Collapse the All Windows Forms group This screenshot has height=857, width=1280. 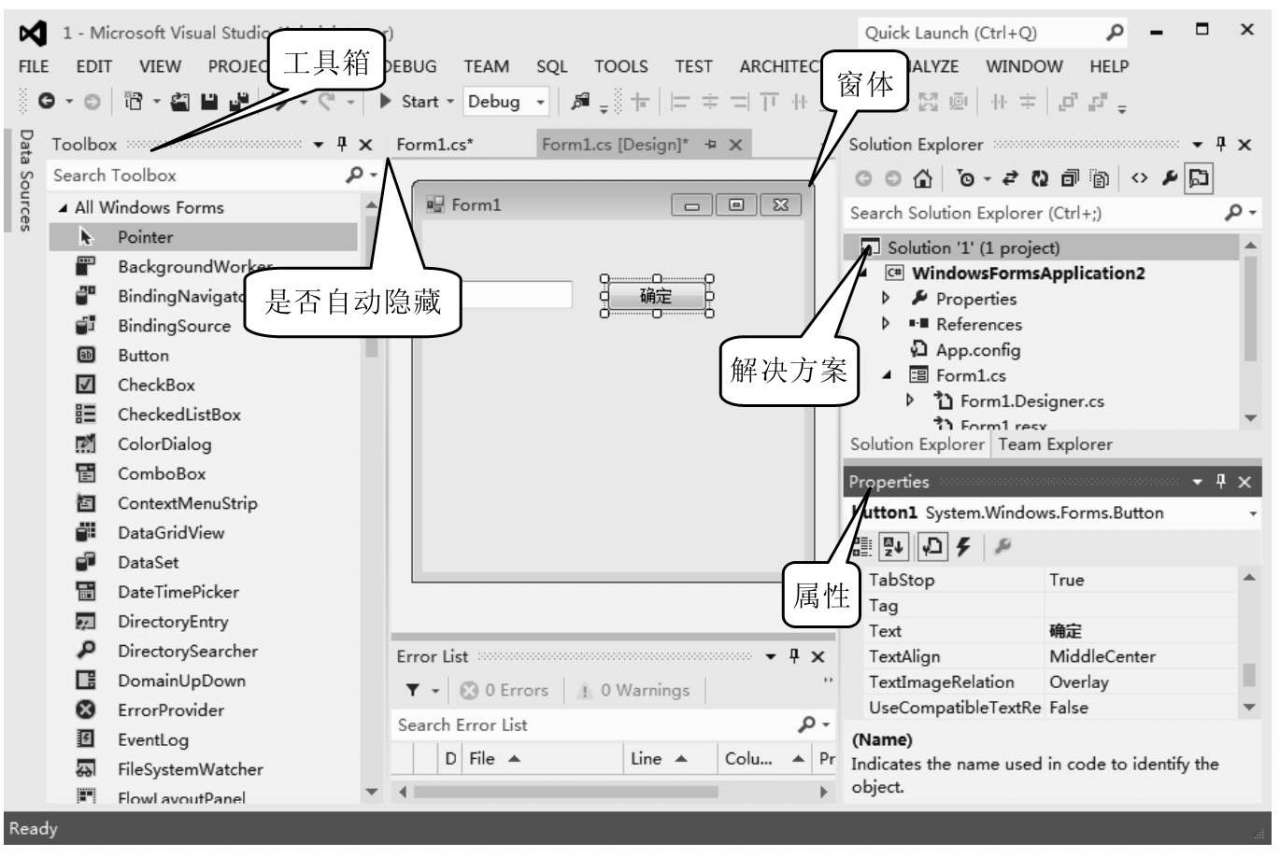click(64, 208)
